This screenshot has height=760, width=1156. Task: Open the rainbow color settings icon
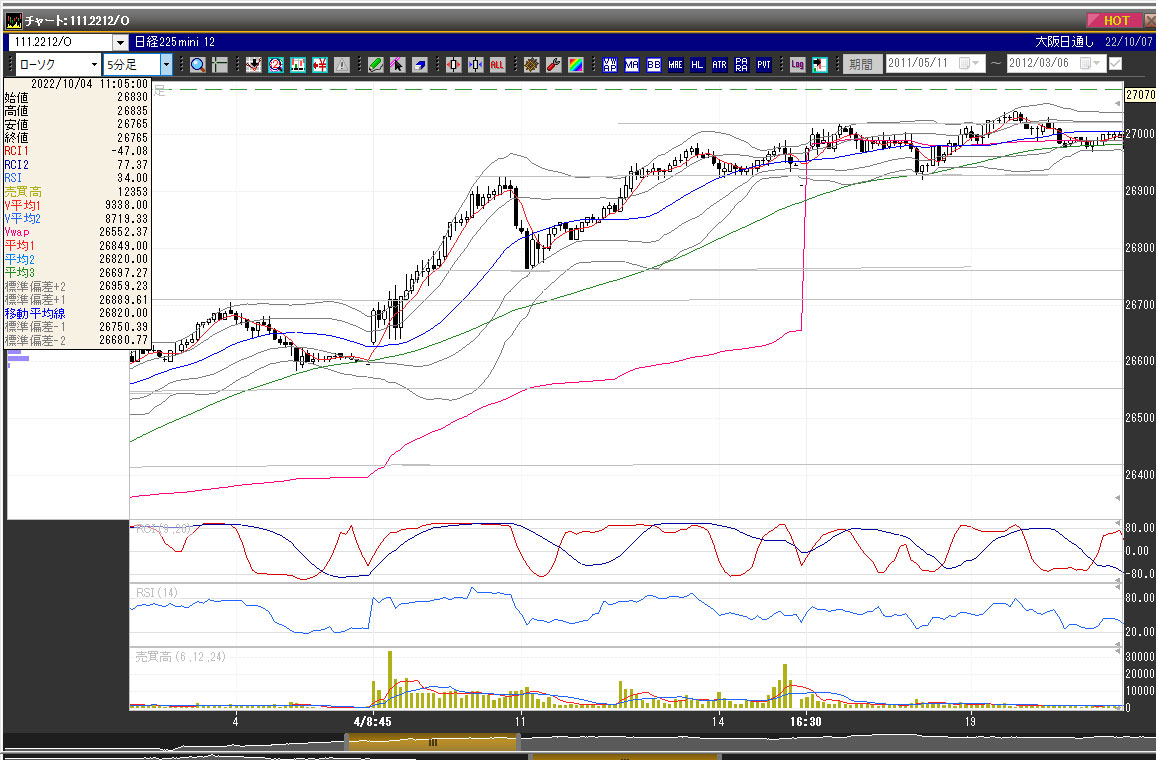[x=576, y=65]
